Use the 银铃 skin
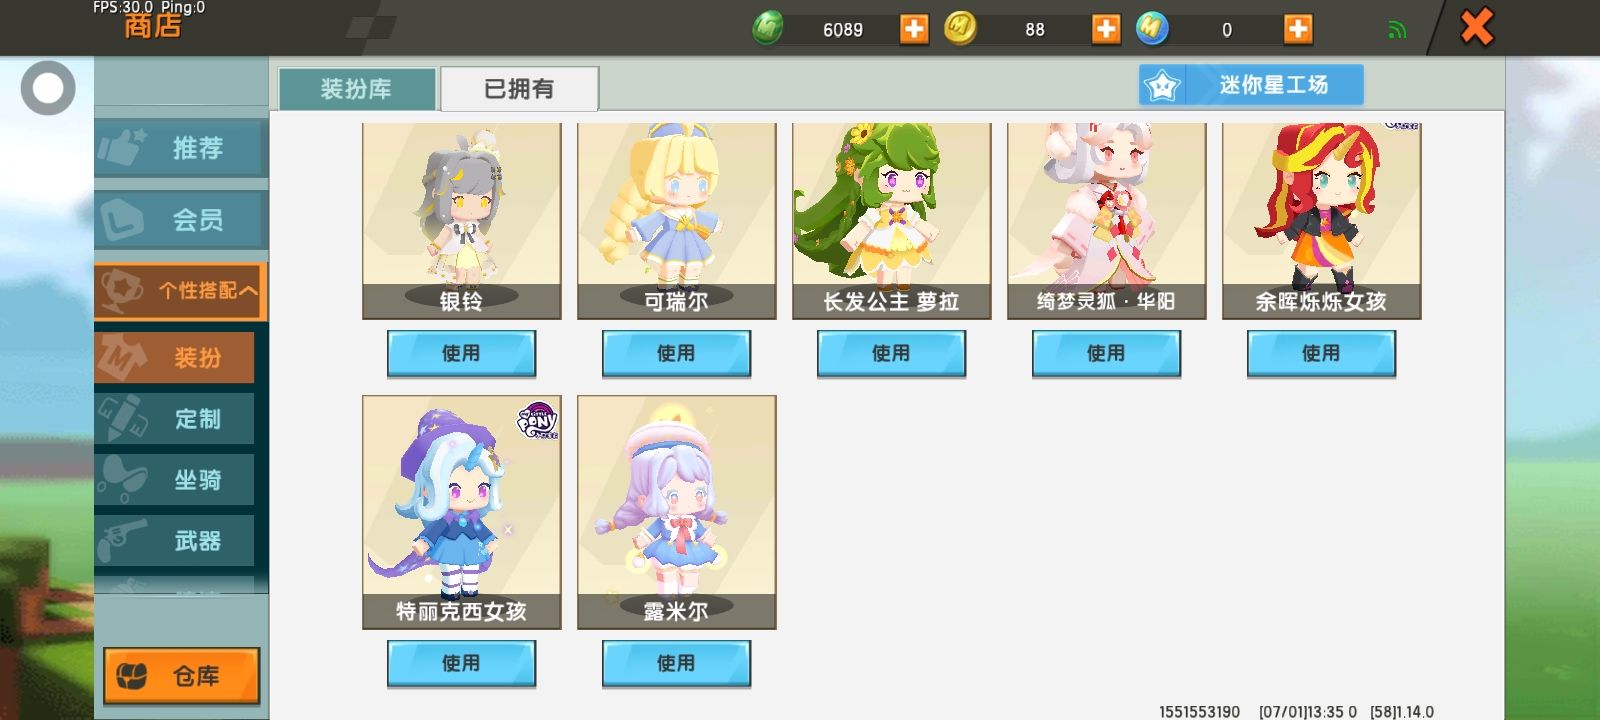 click(x=461, y=353)
